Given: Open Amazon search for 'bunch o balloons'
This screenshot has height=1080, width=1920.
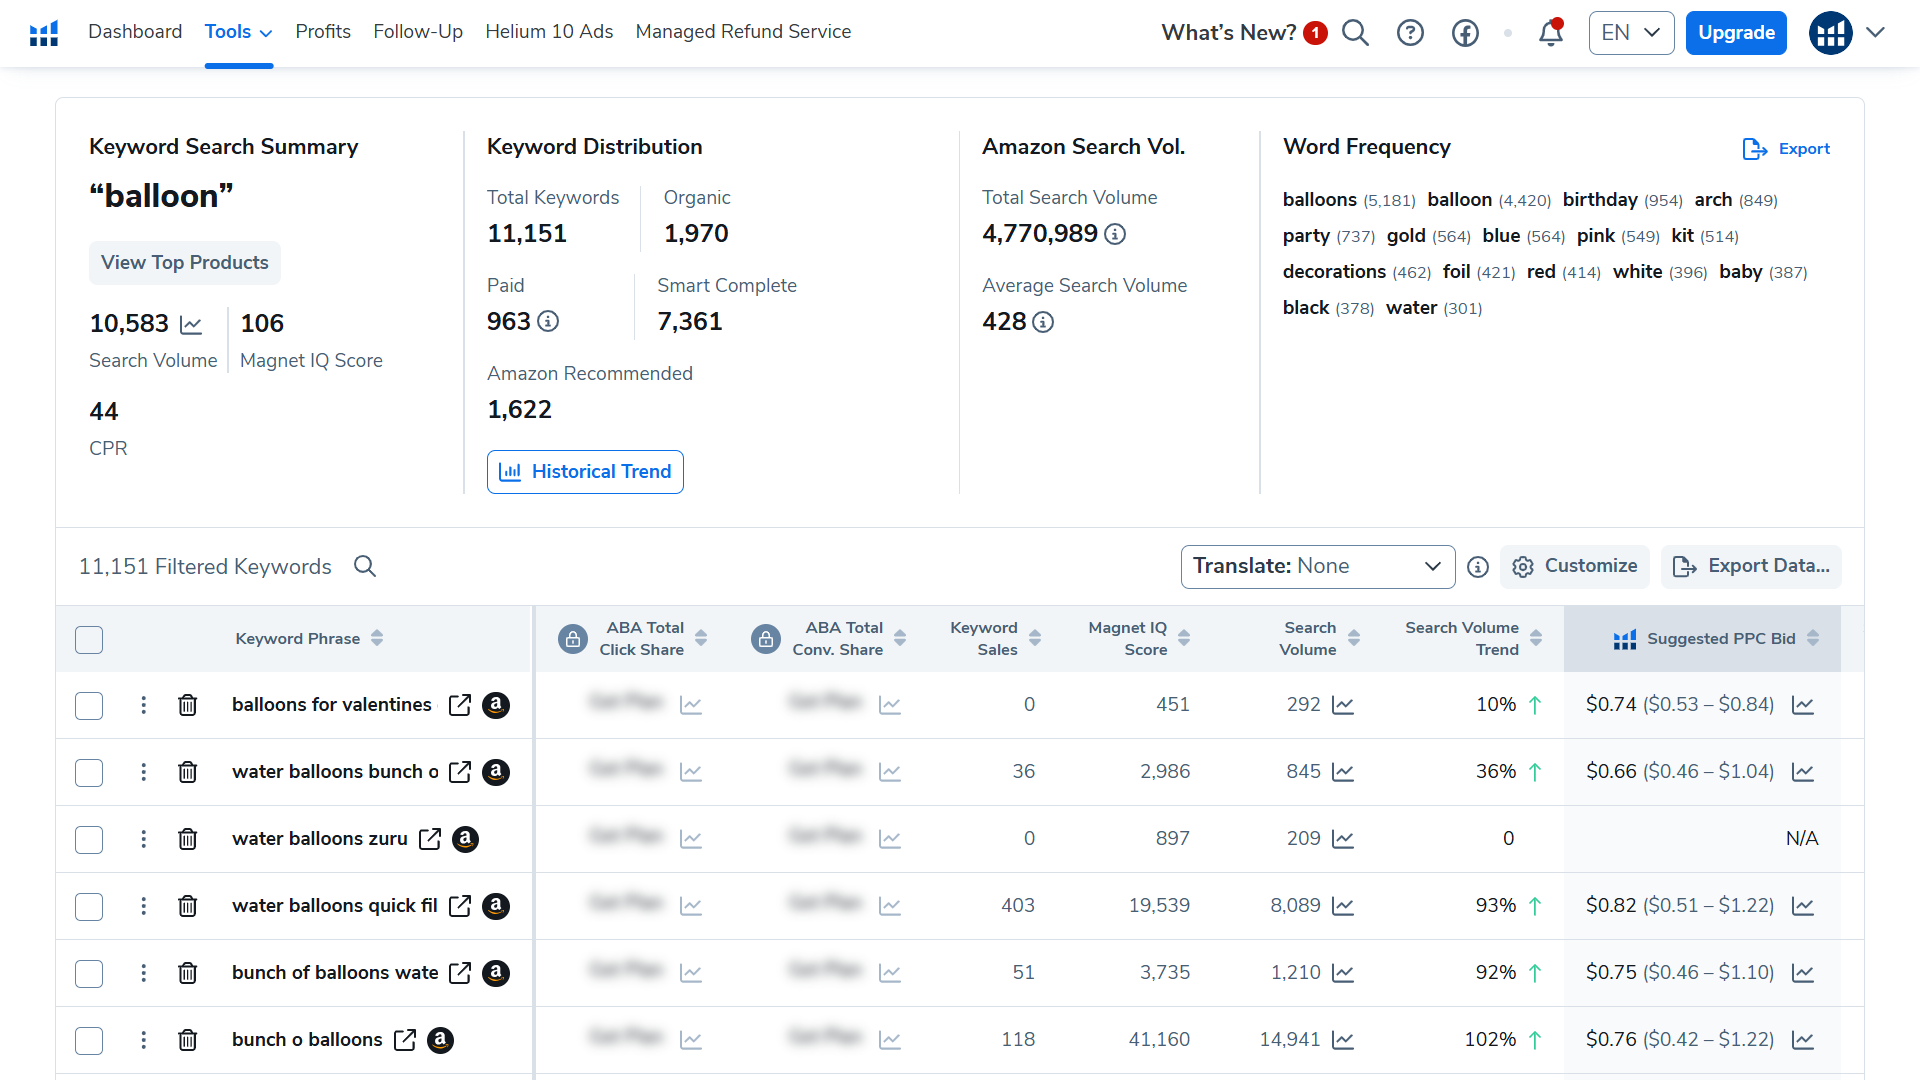Looking at the screenshot, I should coord(440,1040).
